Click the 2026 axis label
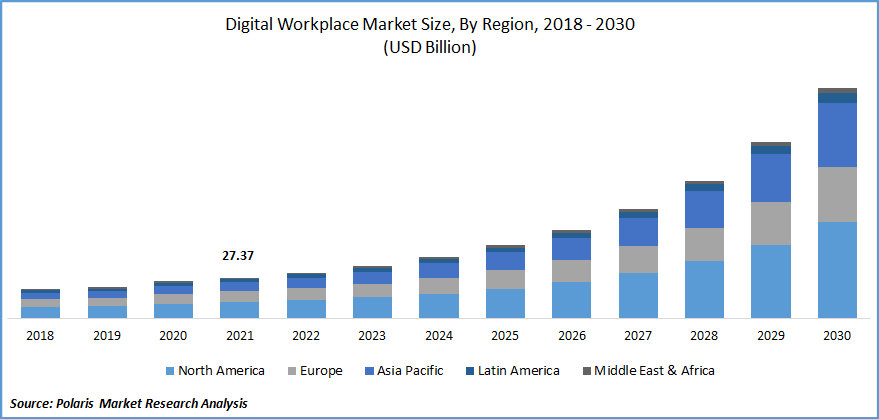 [572, 336]
